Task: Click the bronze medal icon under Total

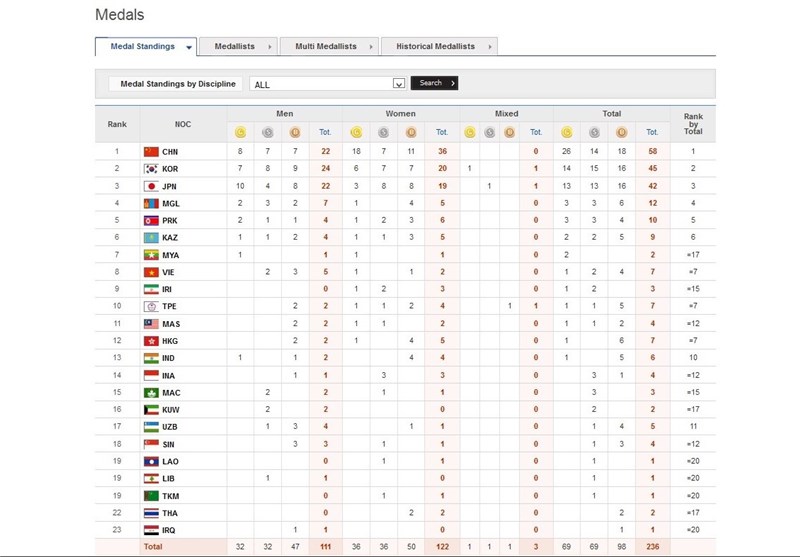Action: 622,131
